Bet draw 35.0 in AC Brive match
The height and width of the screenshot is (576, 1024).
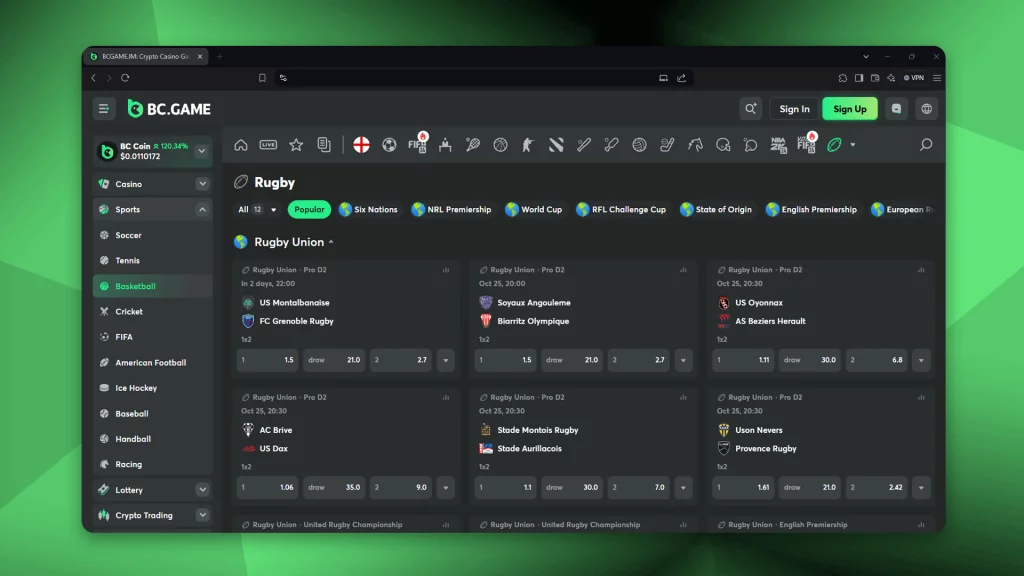334,487
